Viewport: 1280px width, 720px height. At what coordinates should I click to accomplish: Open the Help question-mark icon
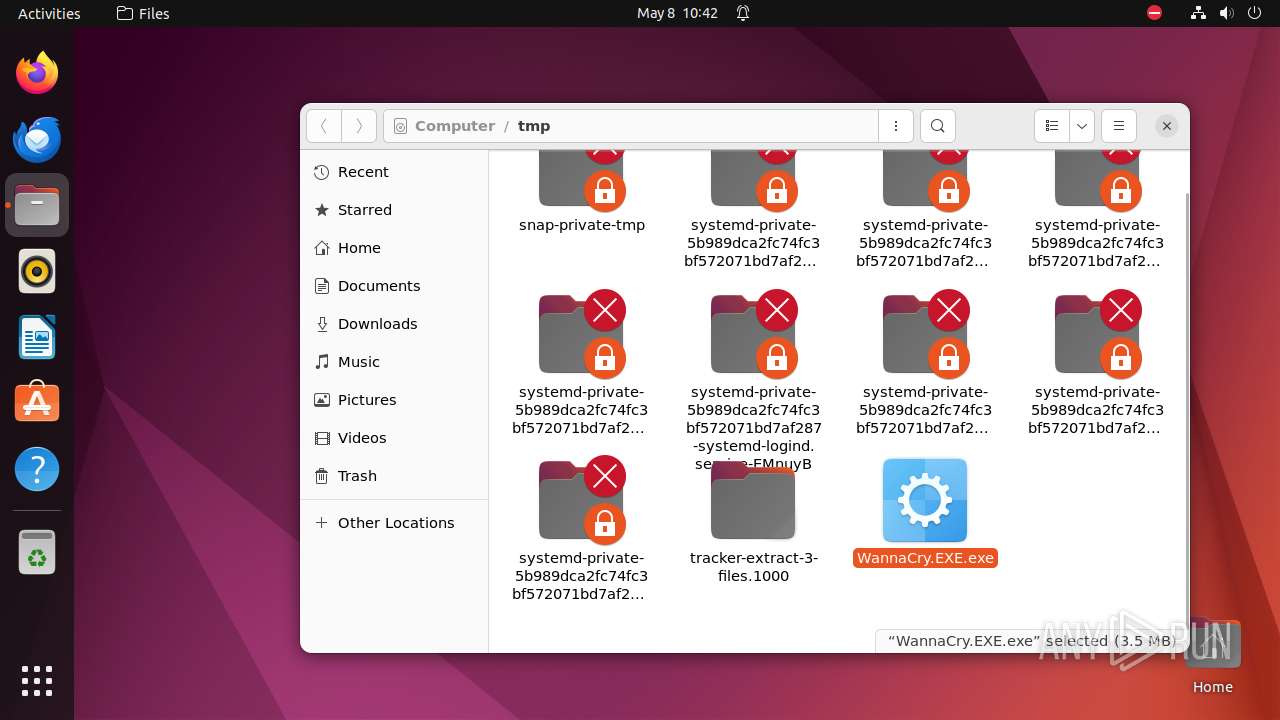[37, 469]
